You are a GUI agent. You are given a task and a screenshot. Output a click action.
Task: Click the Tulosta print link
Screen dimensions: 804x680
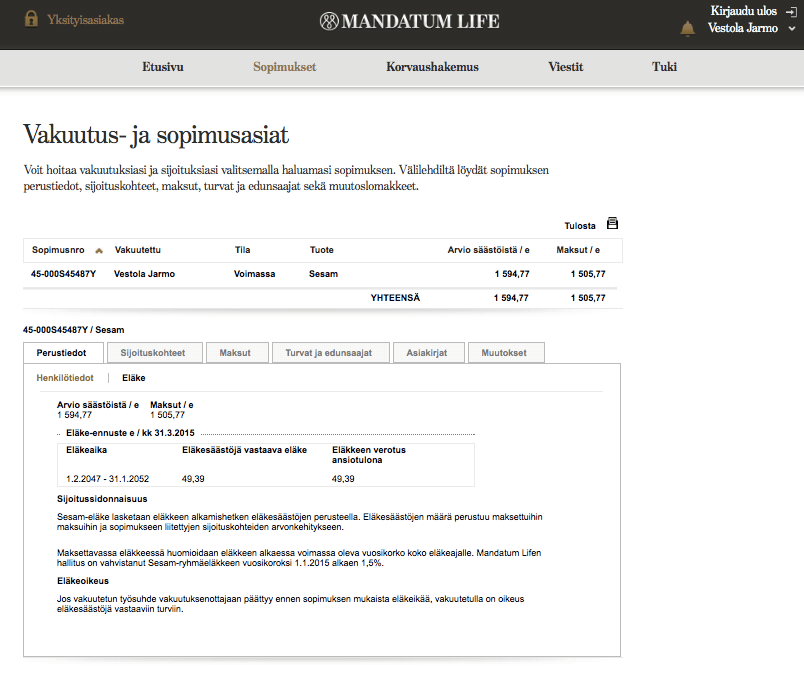580,226
